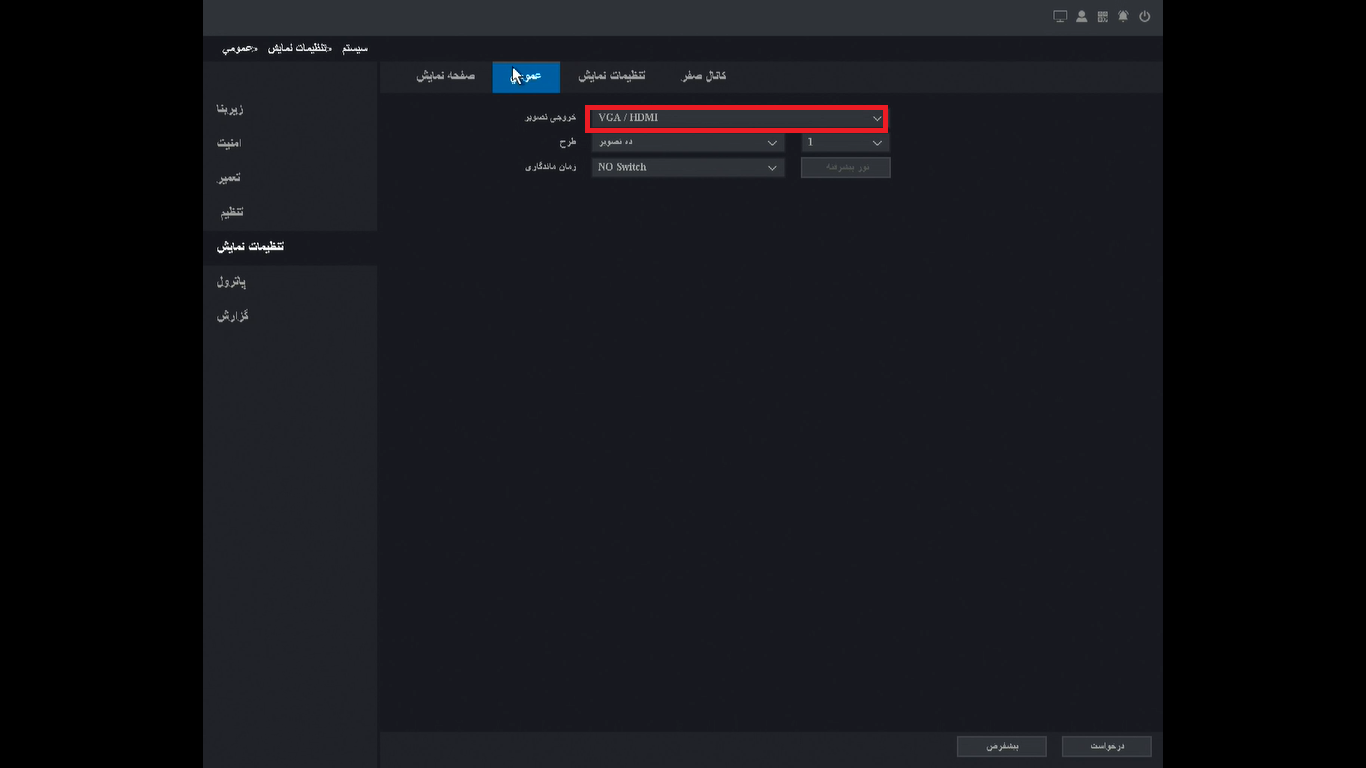The width and height of the screenshot is (1366, 768).
Task: Click the greyed button beside NO Switch
Action: pyautogui.click(x=846, y=168)
